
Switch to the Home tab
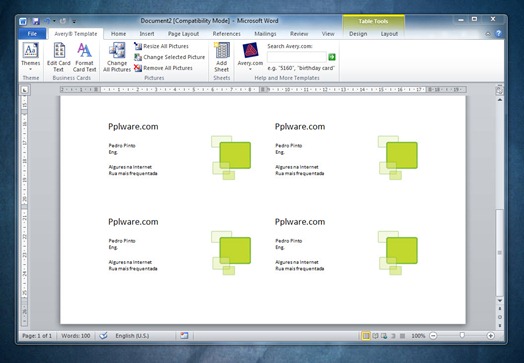[118, 34]
